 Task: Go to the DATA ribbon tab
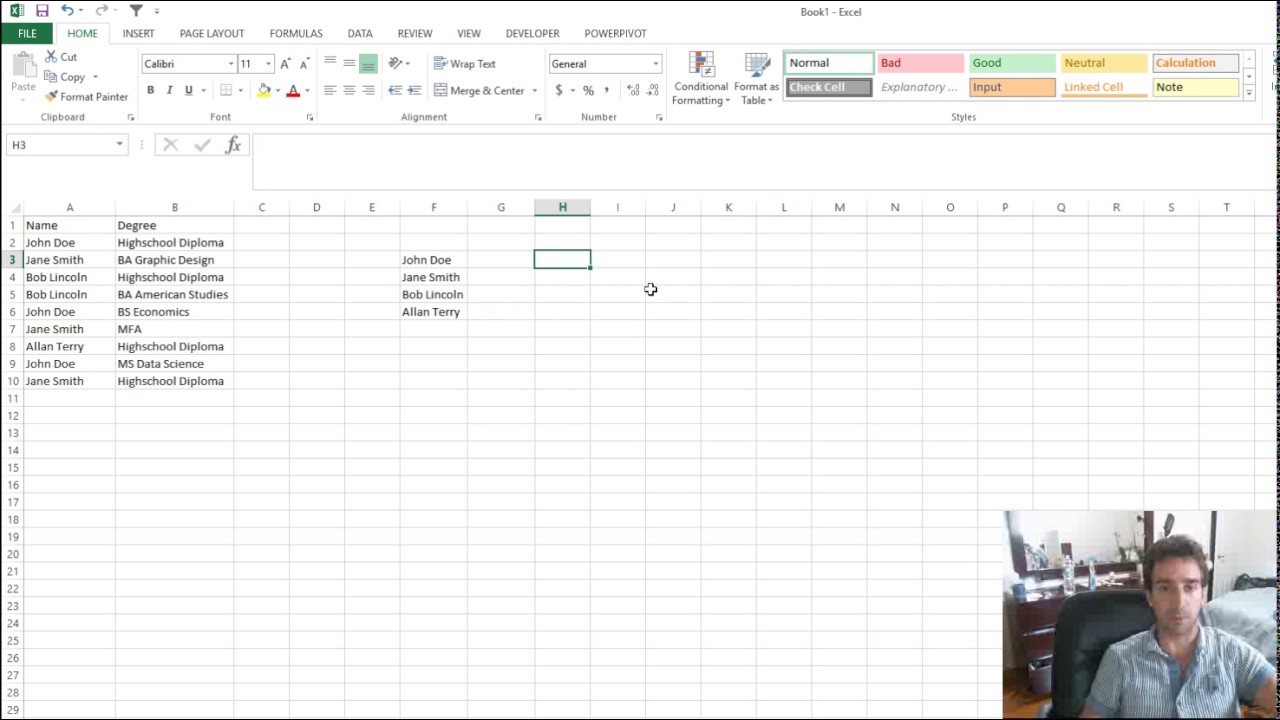click(360, 33)
